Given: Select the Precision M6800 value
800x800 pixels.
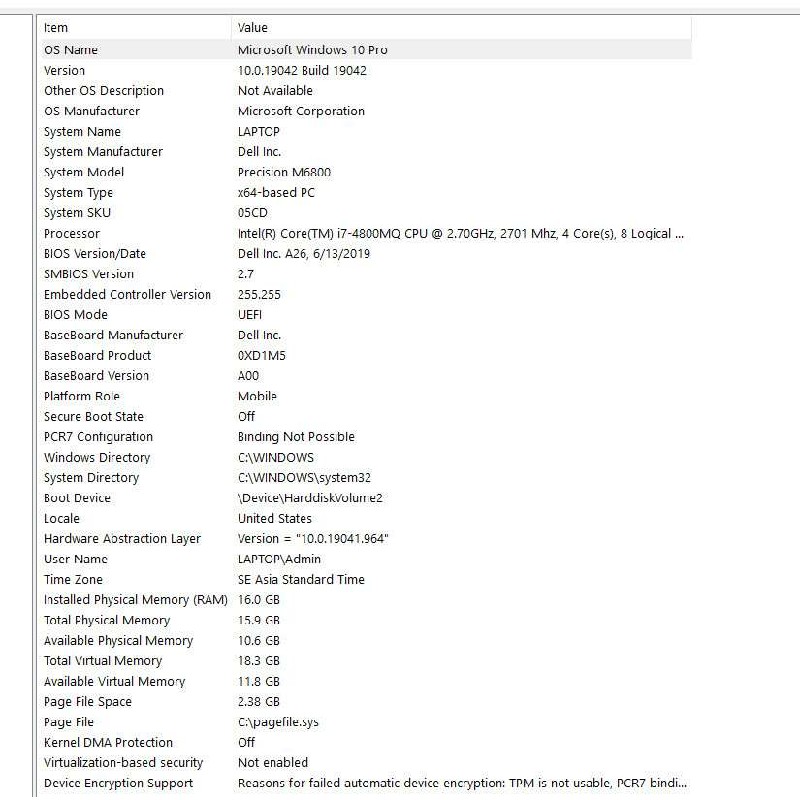Looking at the screenshot, I should point(284,172).
